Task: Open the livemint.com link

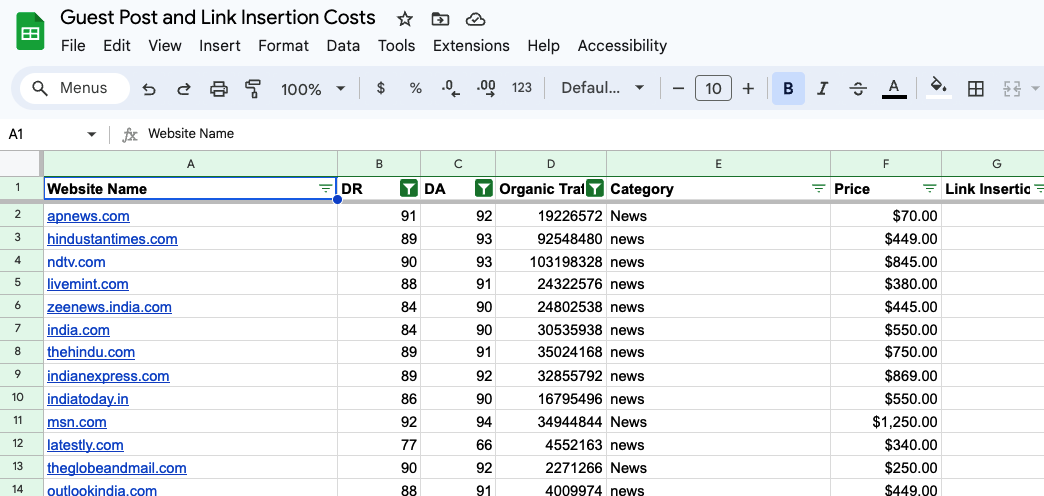Action: pyautogui.click(x=88, y=284)
